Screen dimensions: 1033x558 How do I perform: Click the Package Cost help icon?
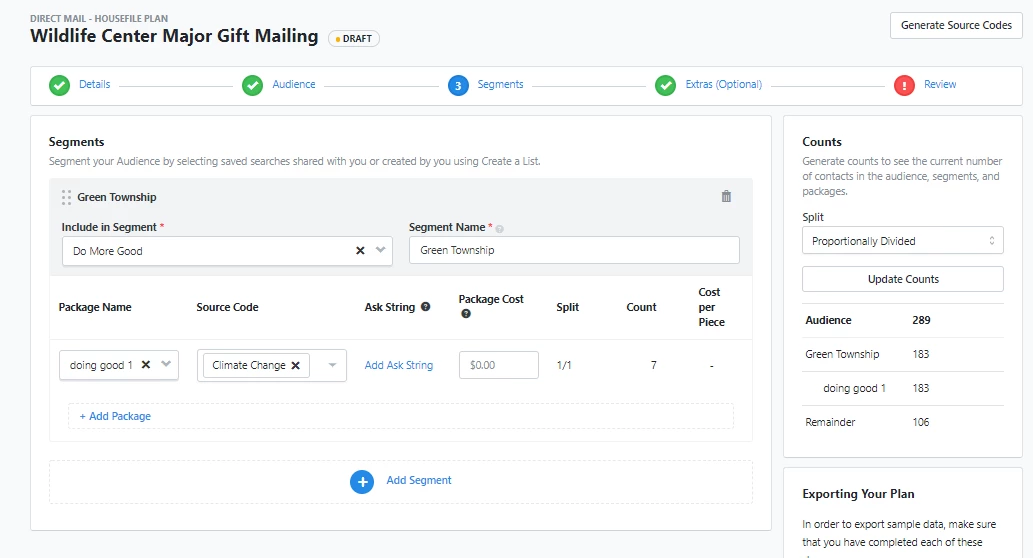466,314
